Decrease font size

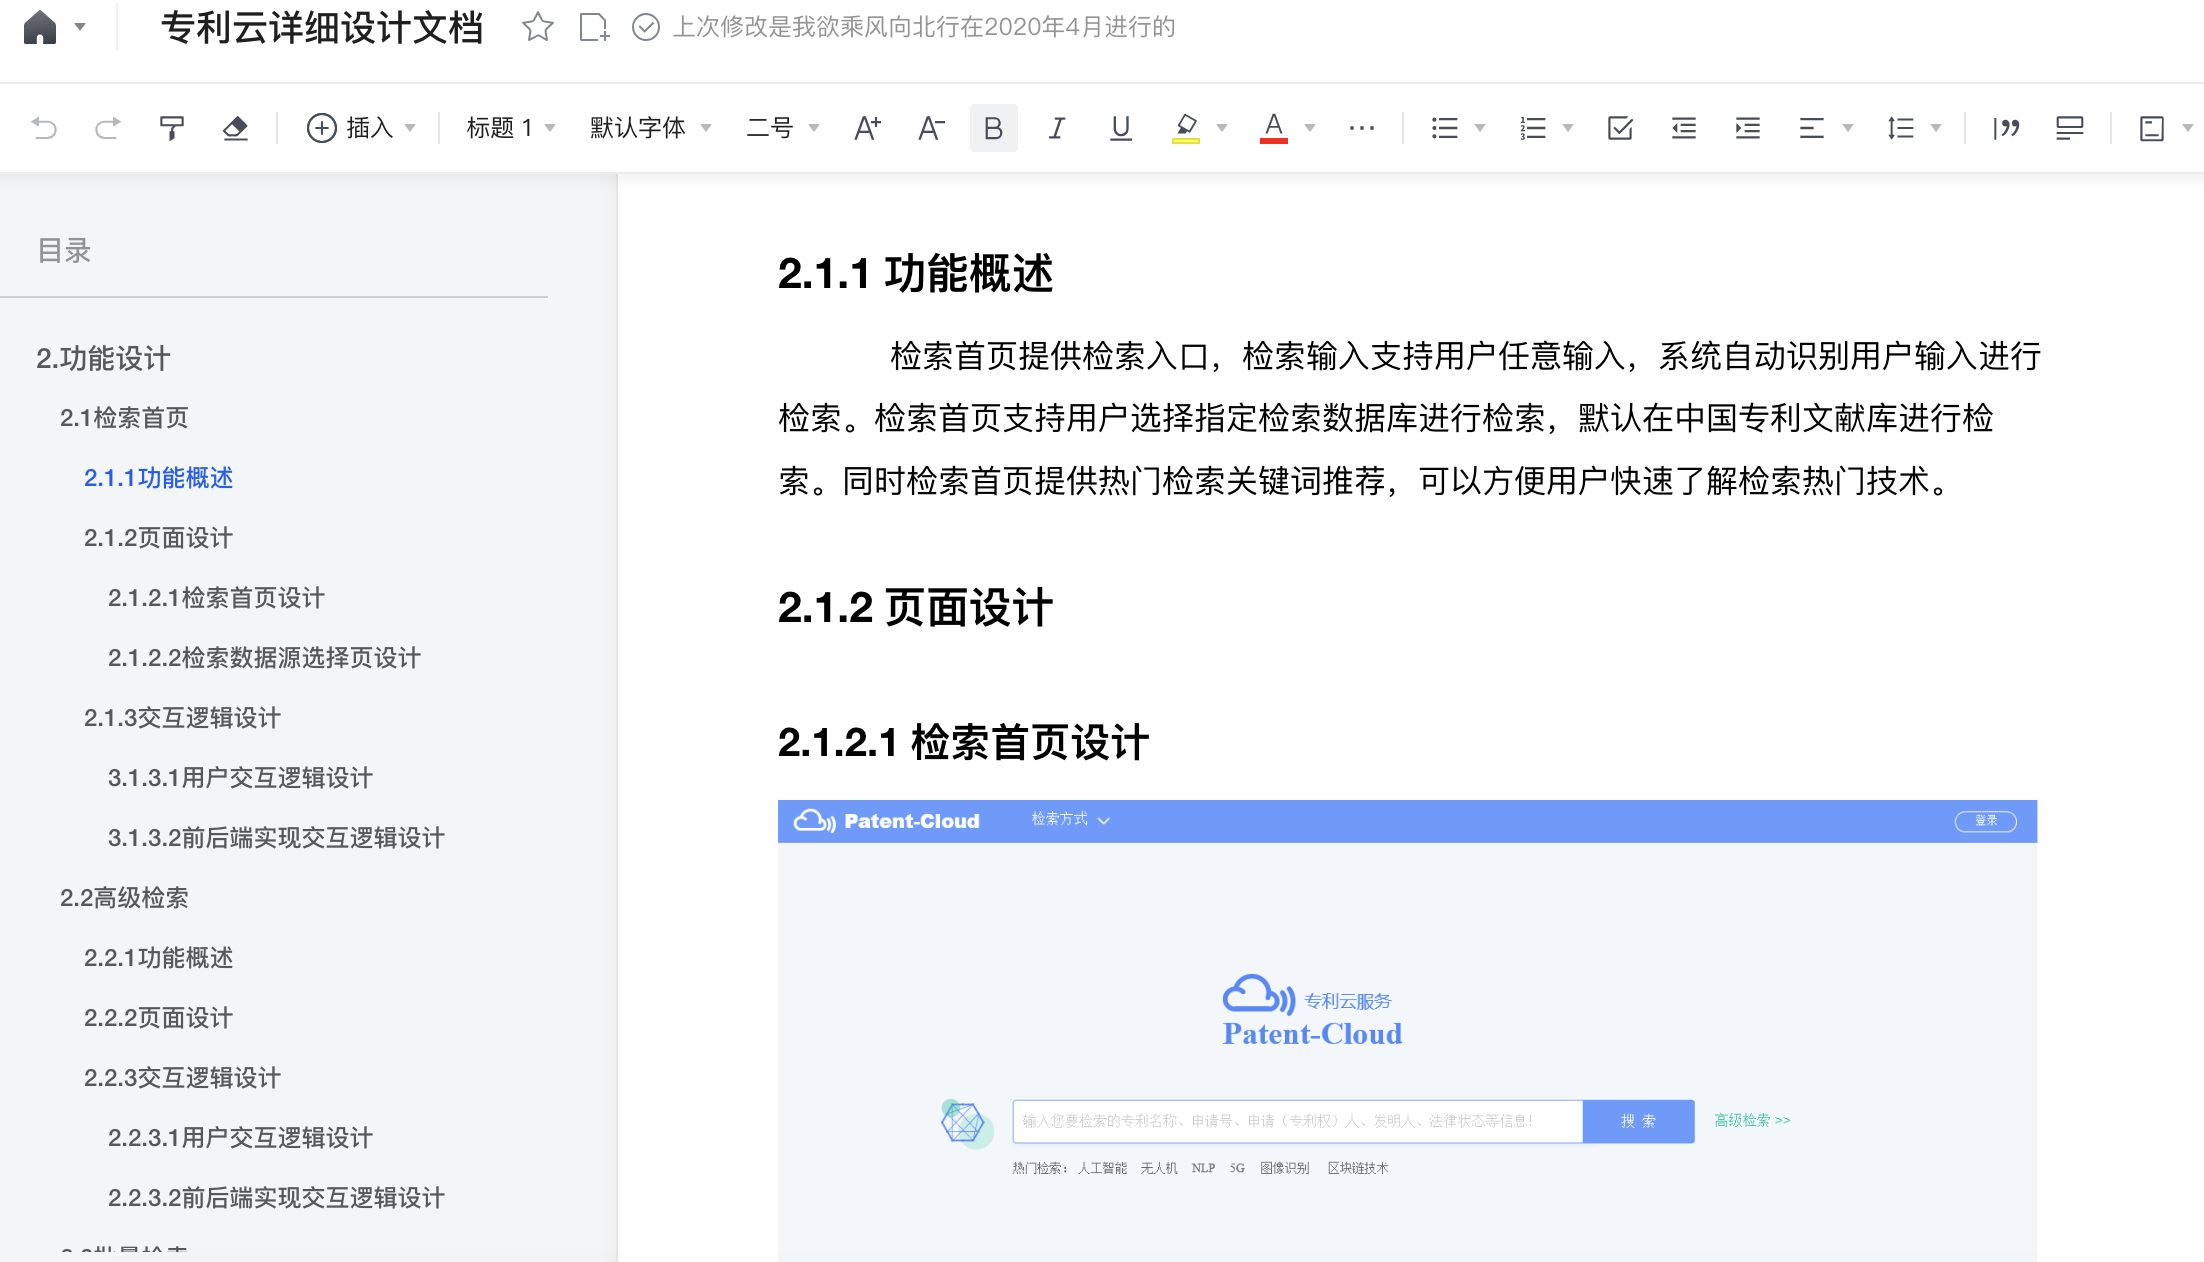click(931, 128)
